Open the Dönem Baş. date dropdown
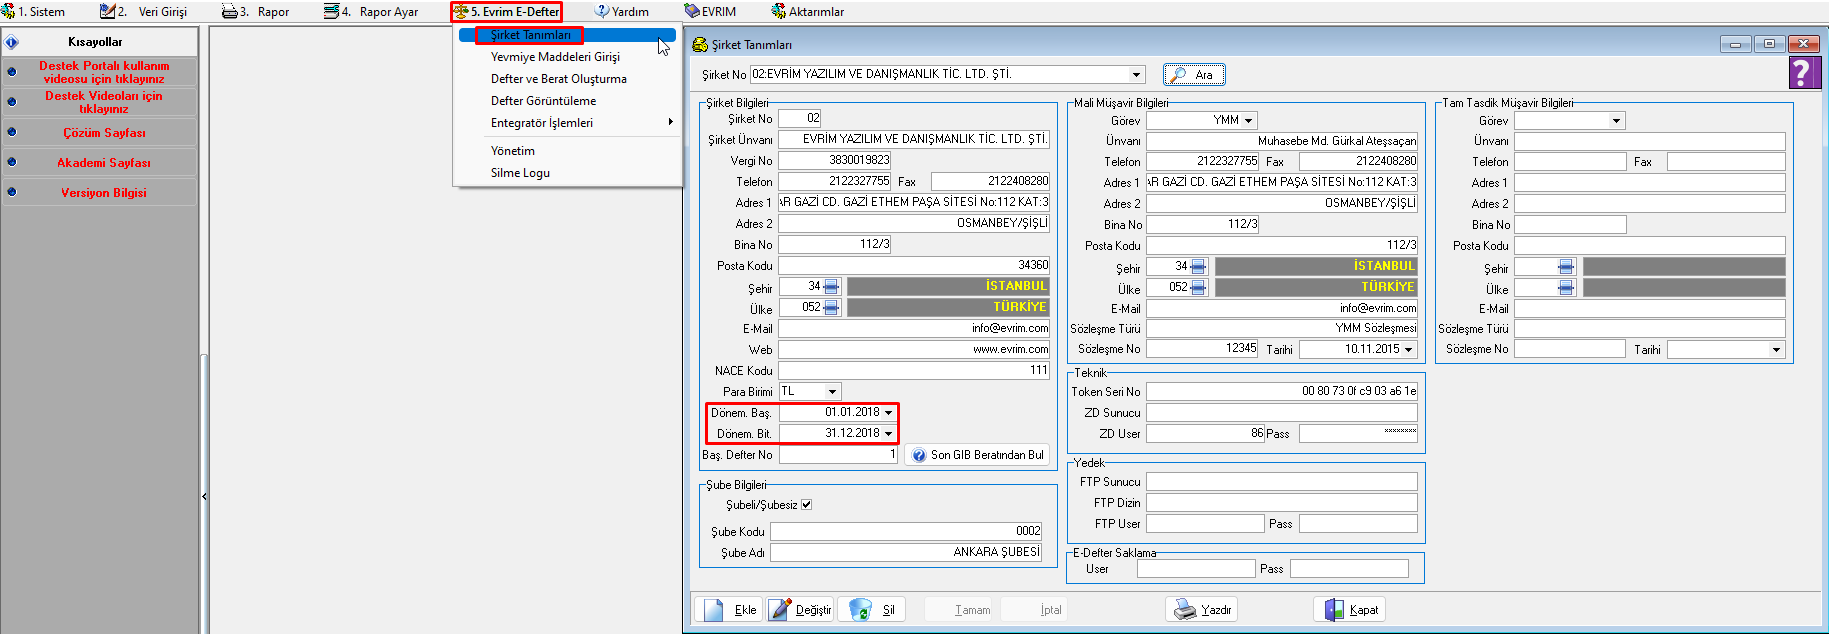This screenshot has height=634, width=1829. 888,412
